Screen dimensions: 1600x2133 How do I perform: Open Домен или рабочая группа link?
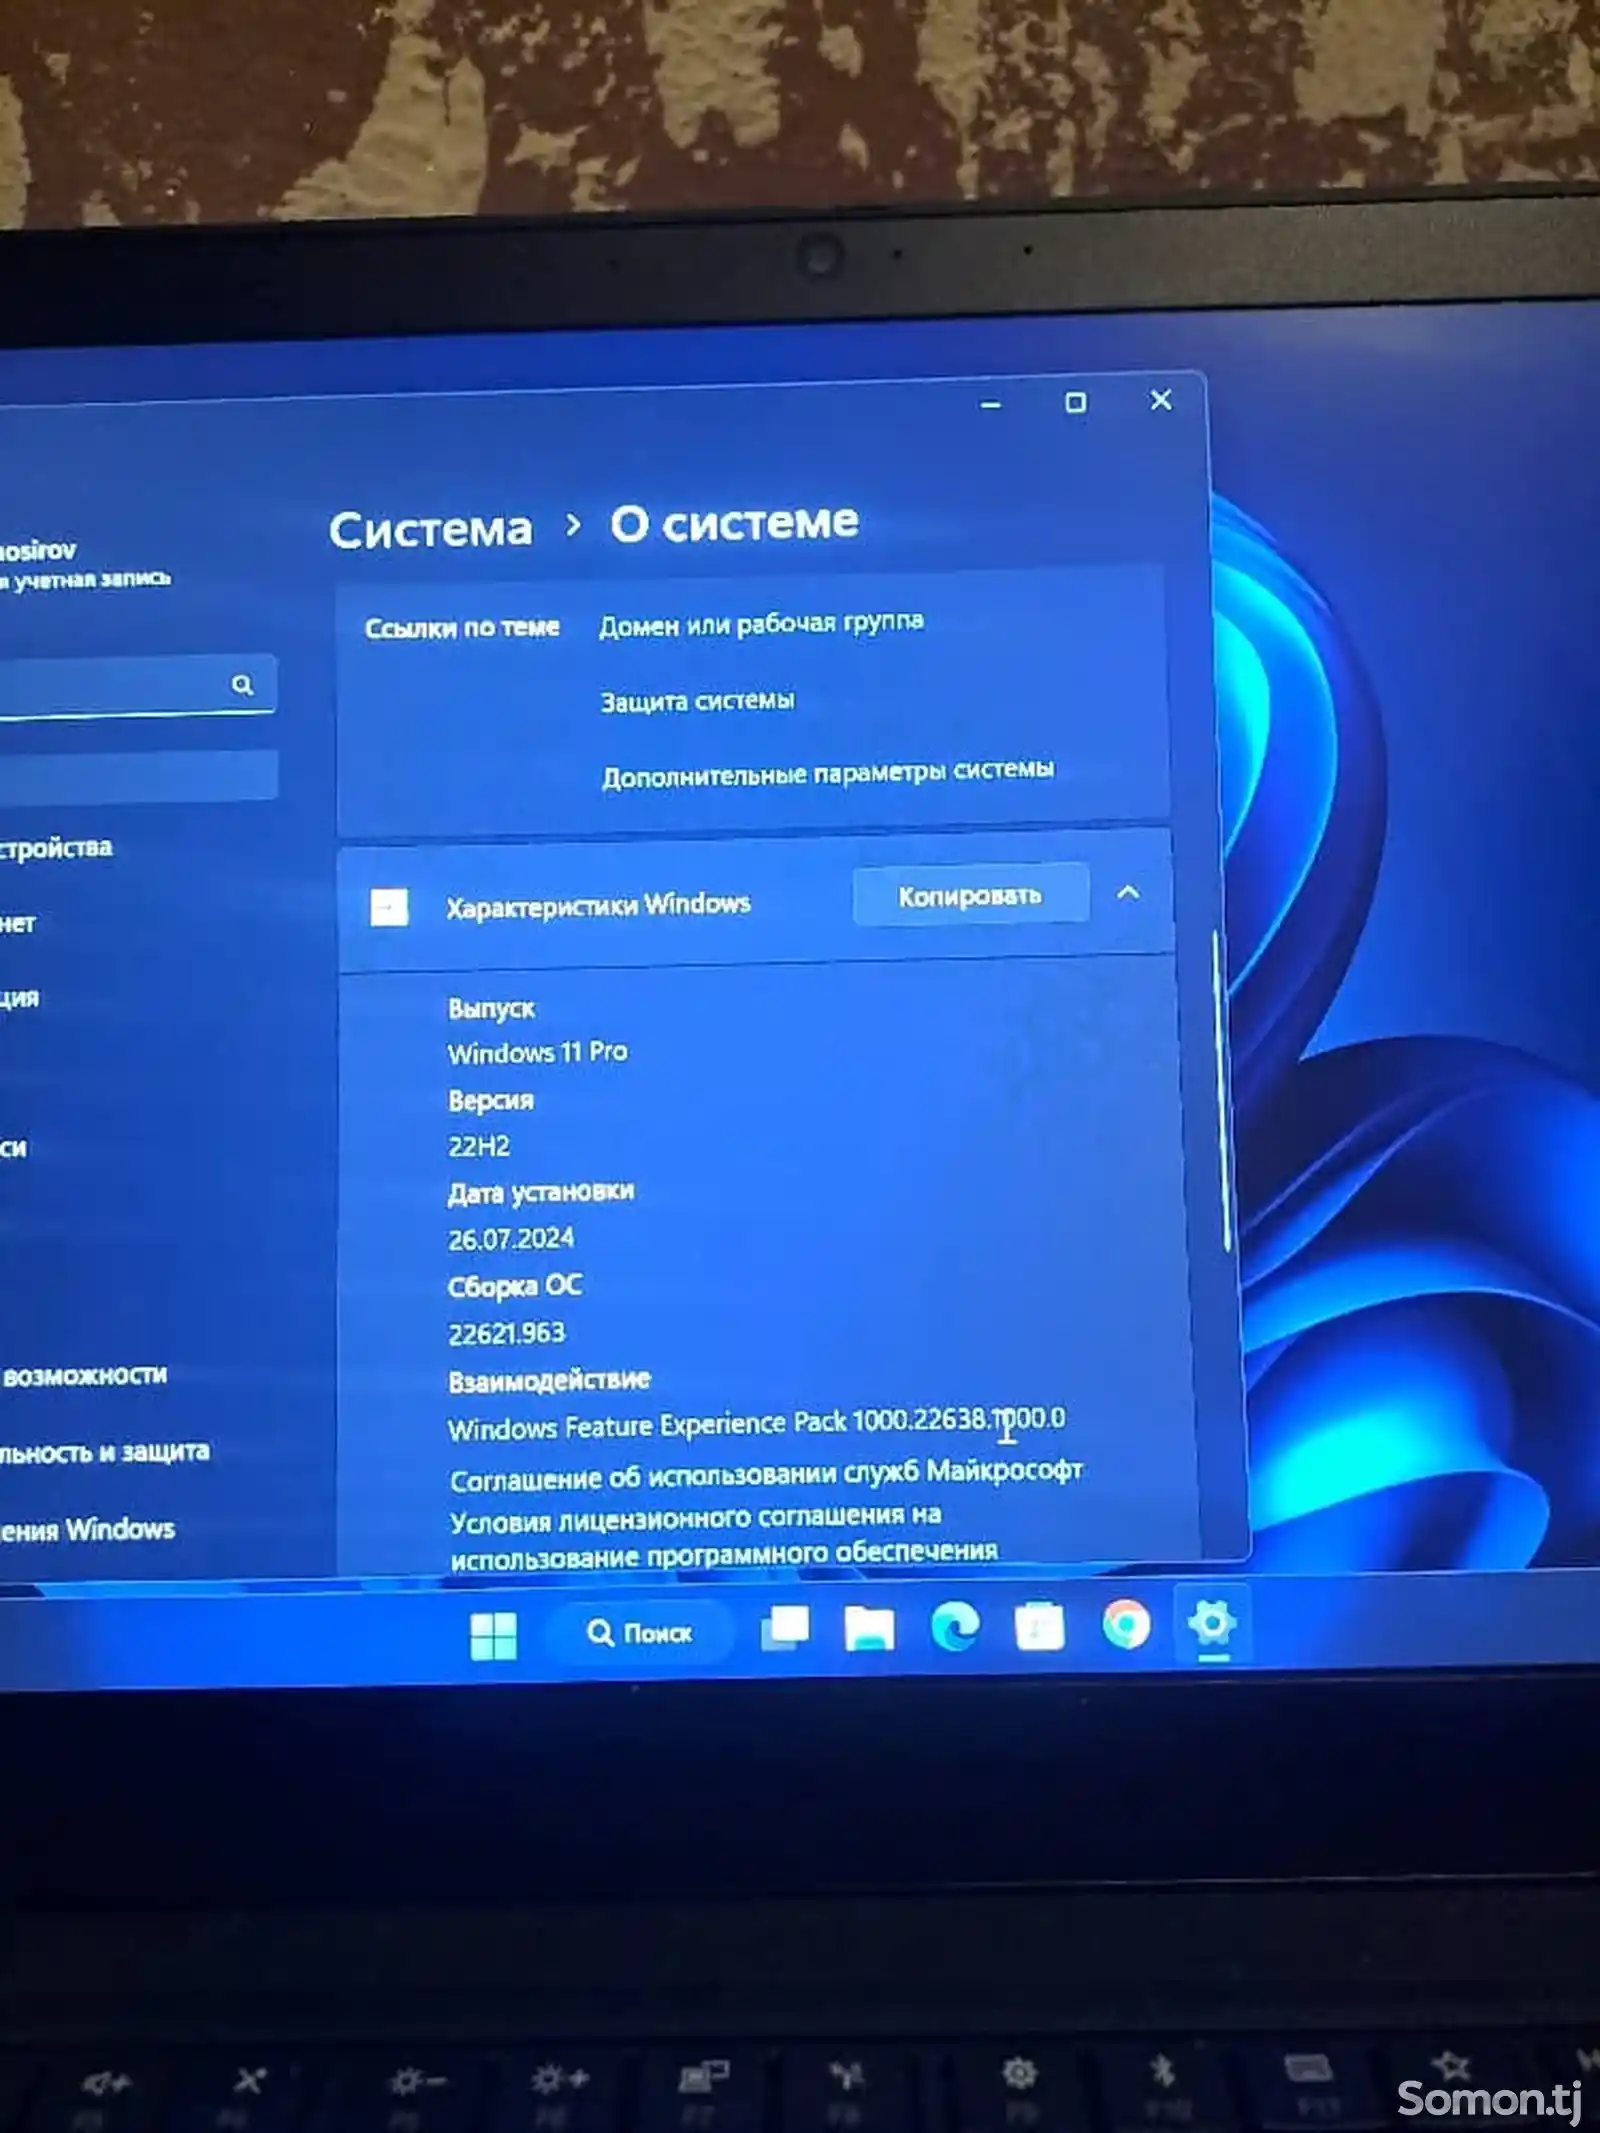coord(761,624)
